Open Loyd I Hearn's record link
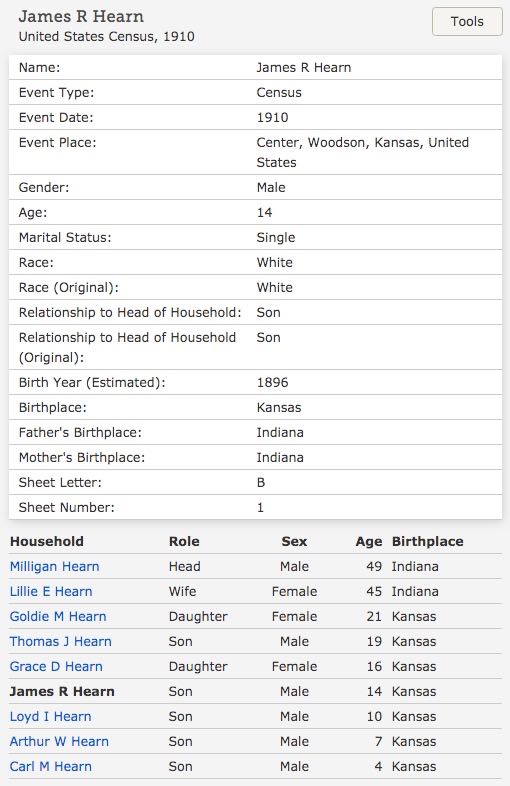 click(51, 717)
